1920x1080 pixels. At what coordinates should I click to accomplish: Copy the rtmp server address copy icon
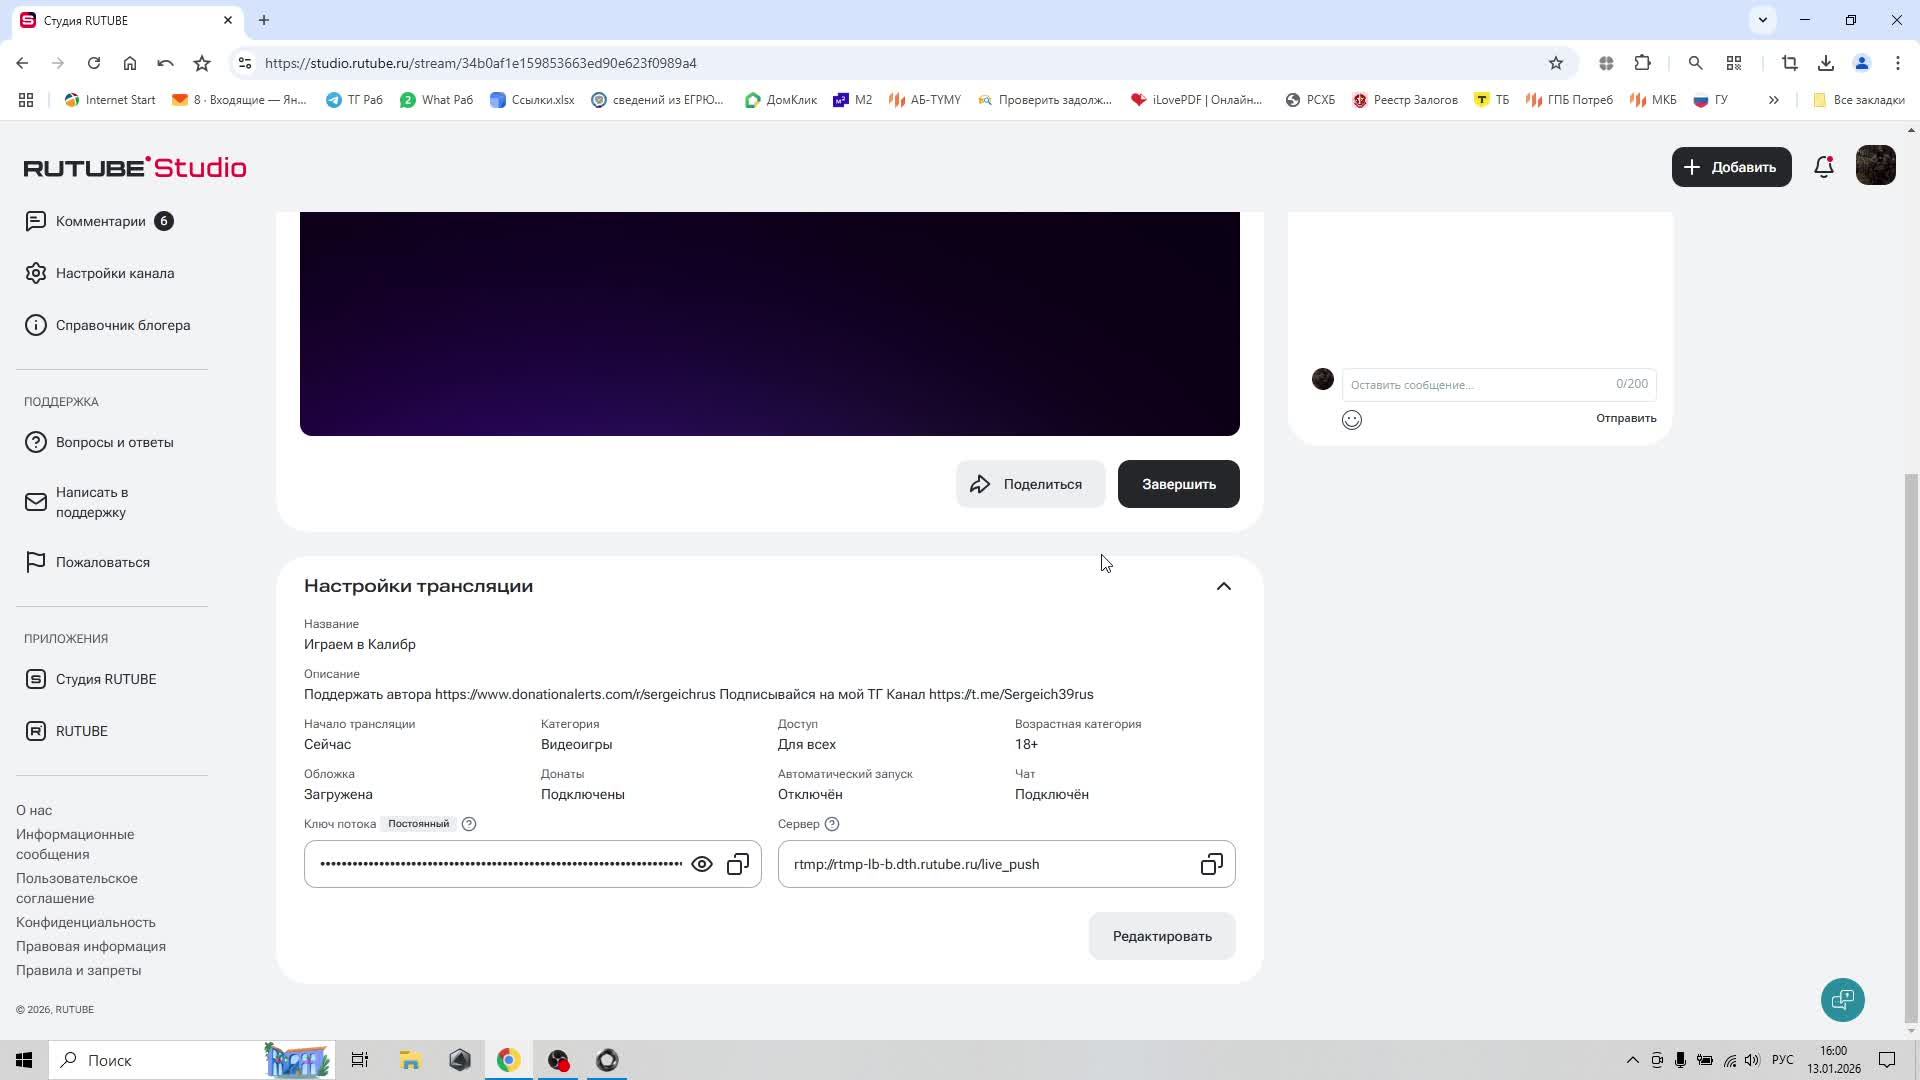pos(1211,864)
